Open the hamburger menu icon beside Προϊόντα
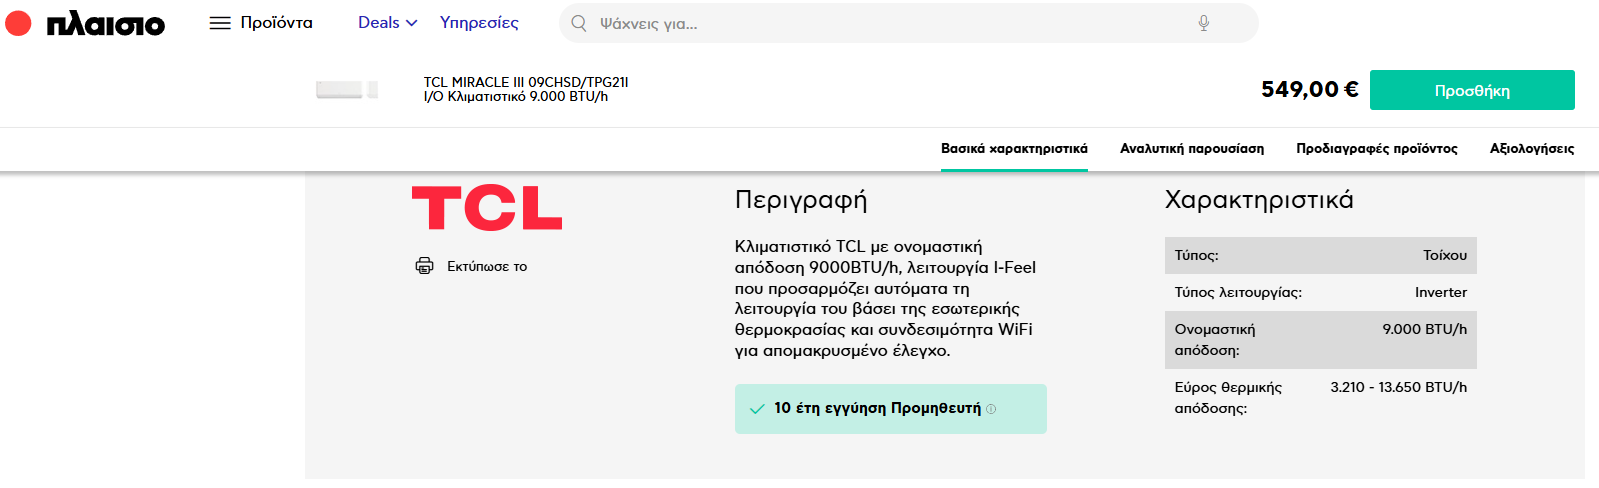This screenshot has height=488, width=1599. pyautogui.click(x=220, y=23)
